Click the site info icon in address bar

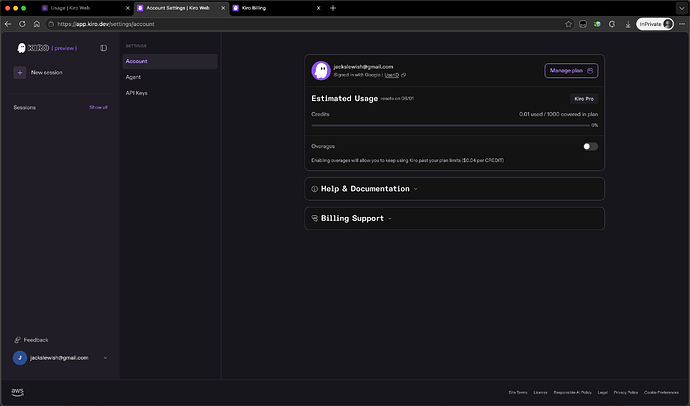point(51,24)
